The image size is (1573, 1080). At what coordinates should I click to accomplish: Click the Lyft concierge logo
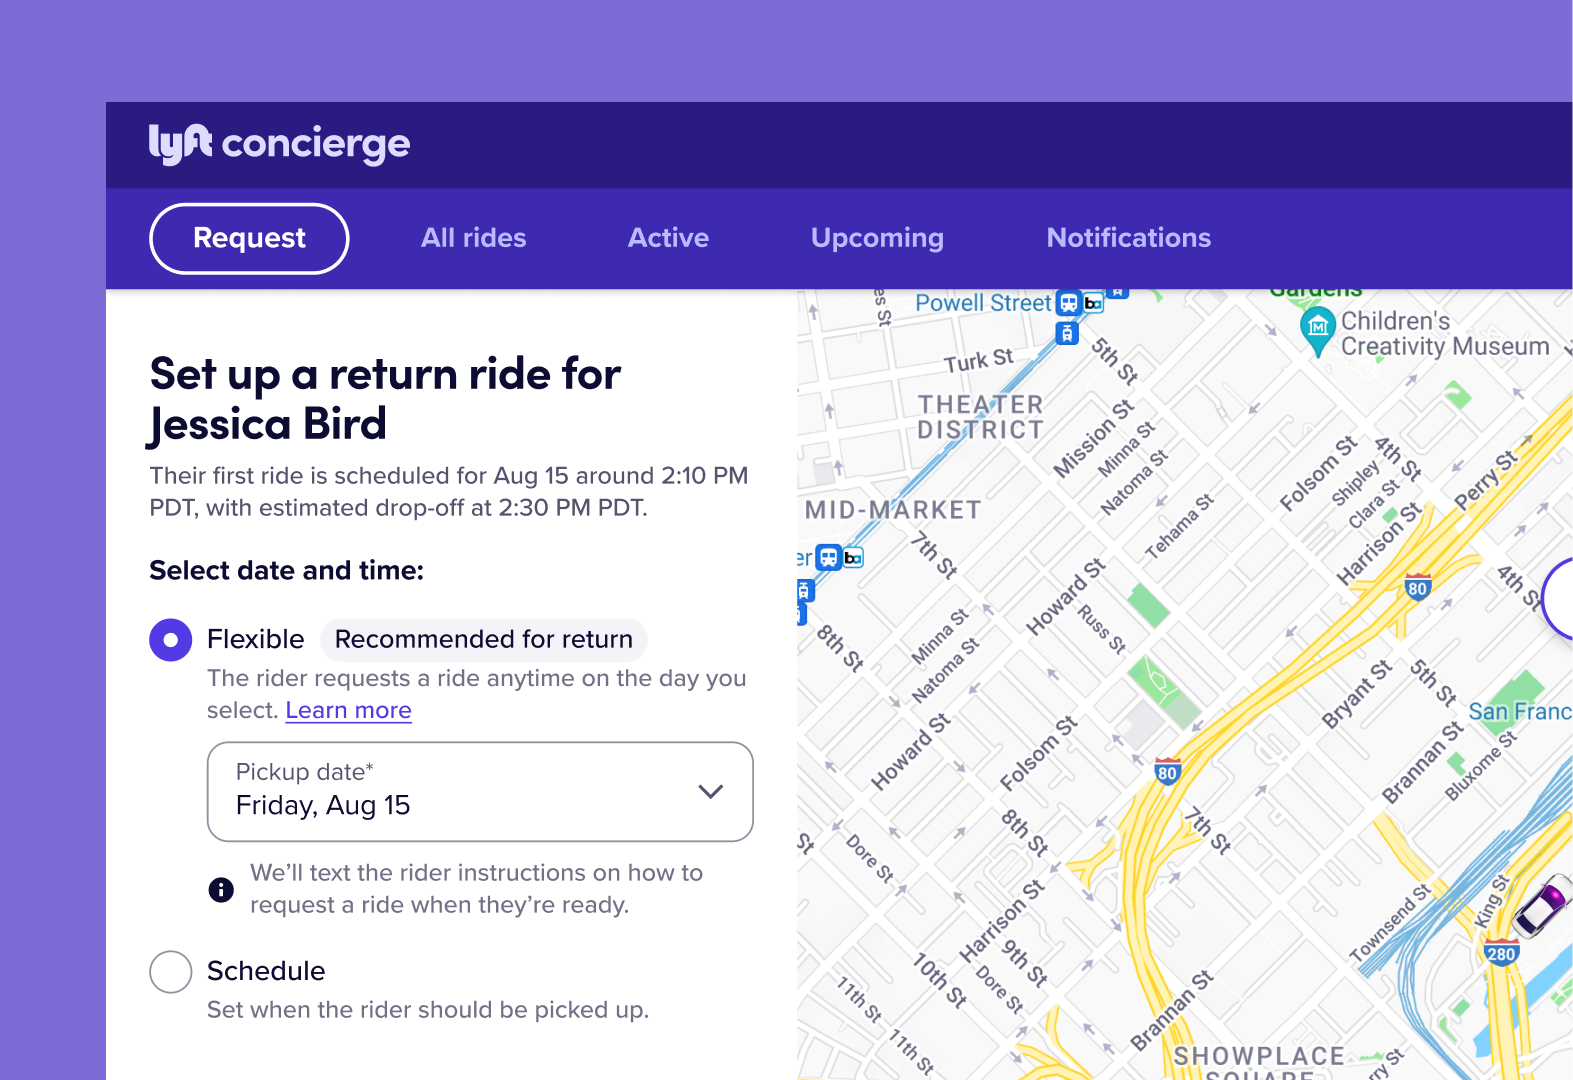click(279, 144)
